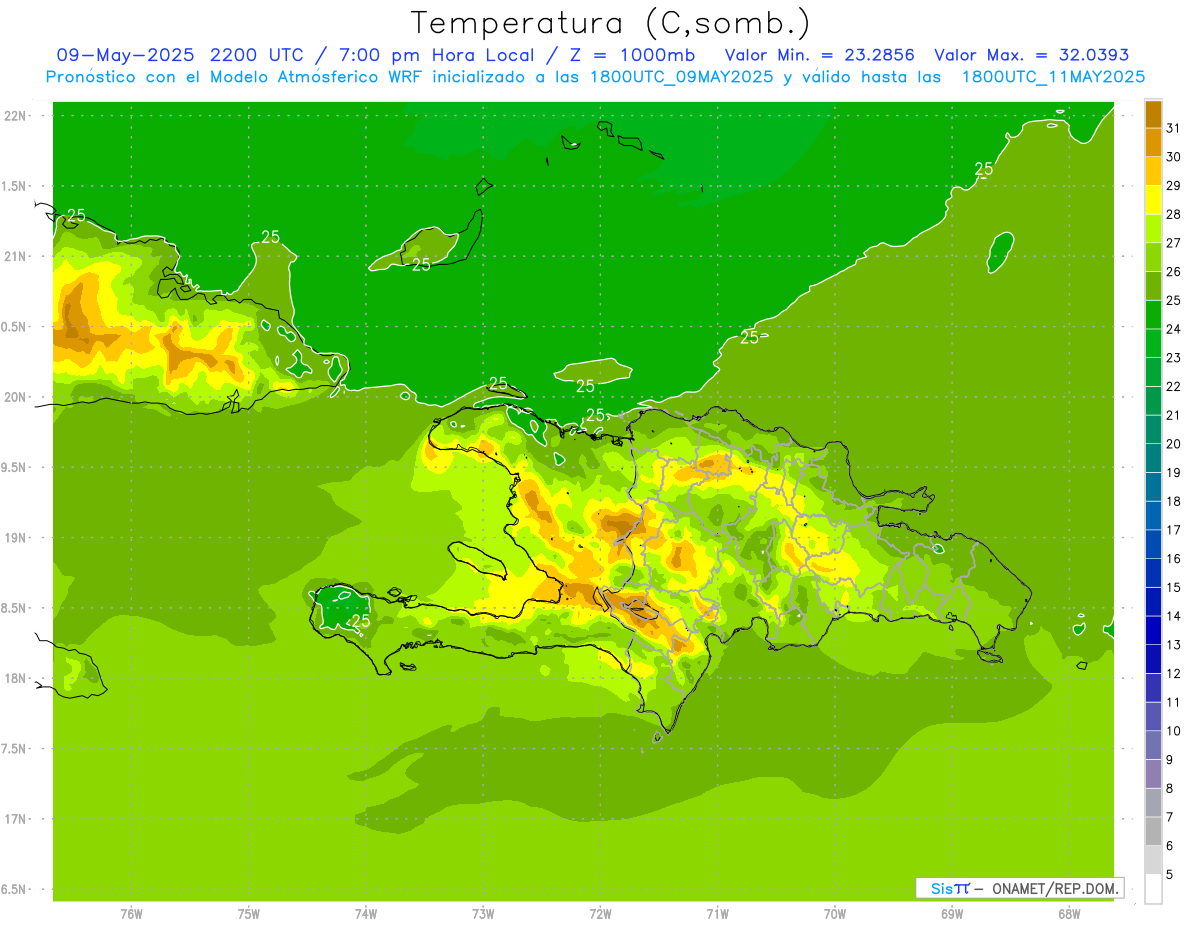Click the colorbar label 5
This screenshot has width=1200, height=927.
tap(1170, 875)
